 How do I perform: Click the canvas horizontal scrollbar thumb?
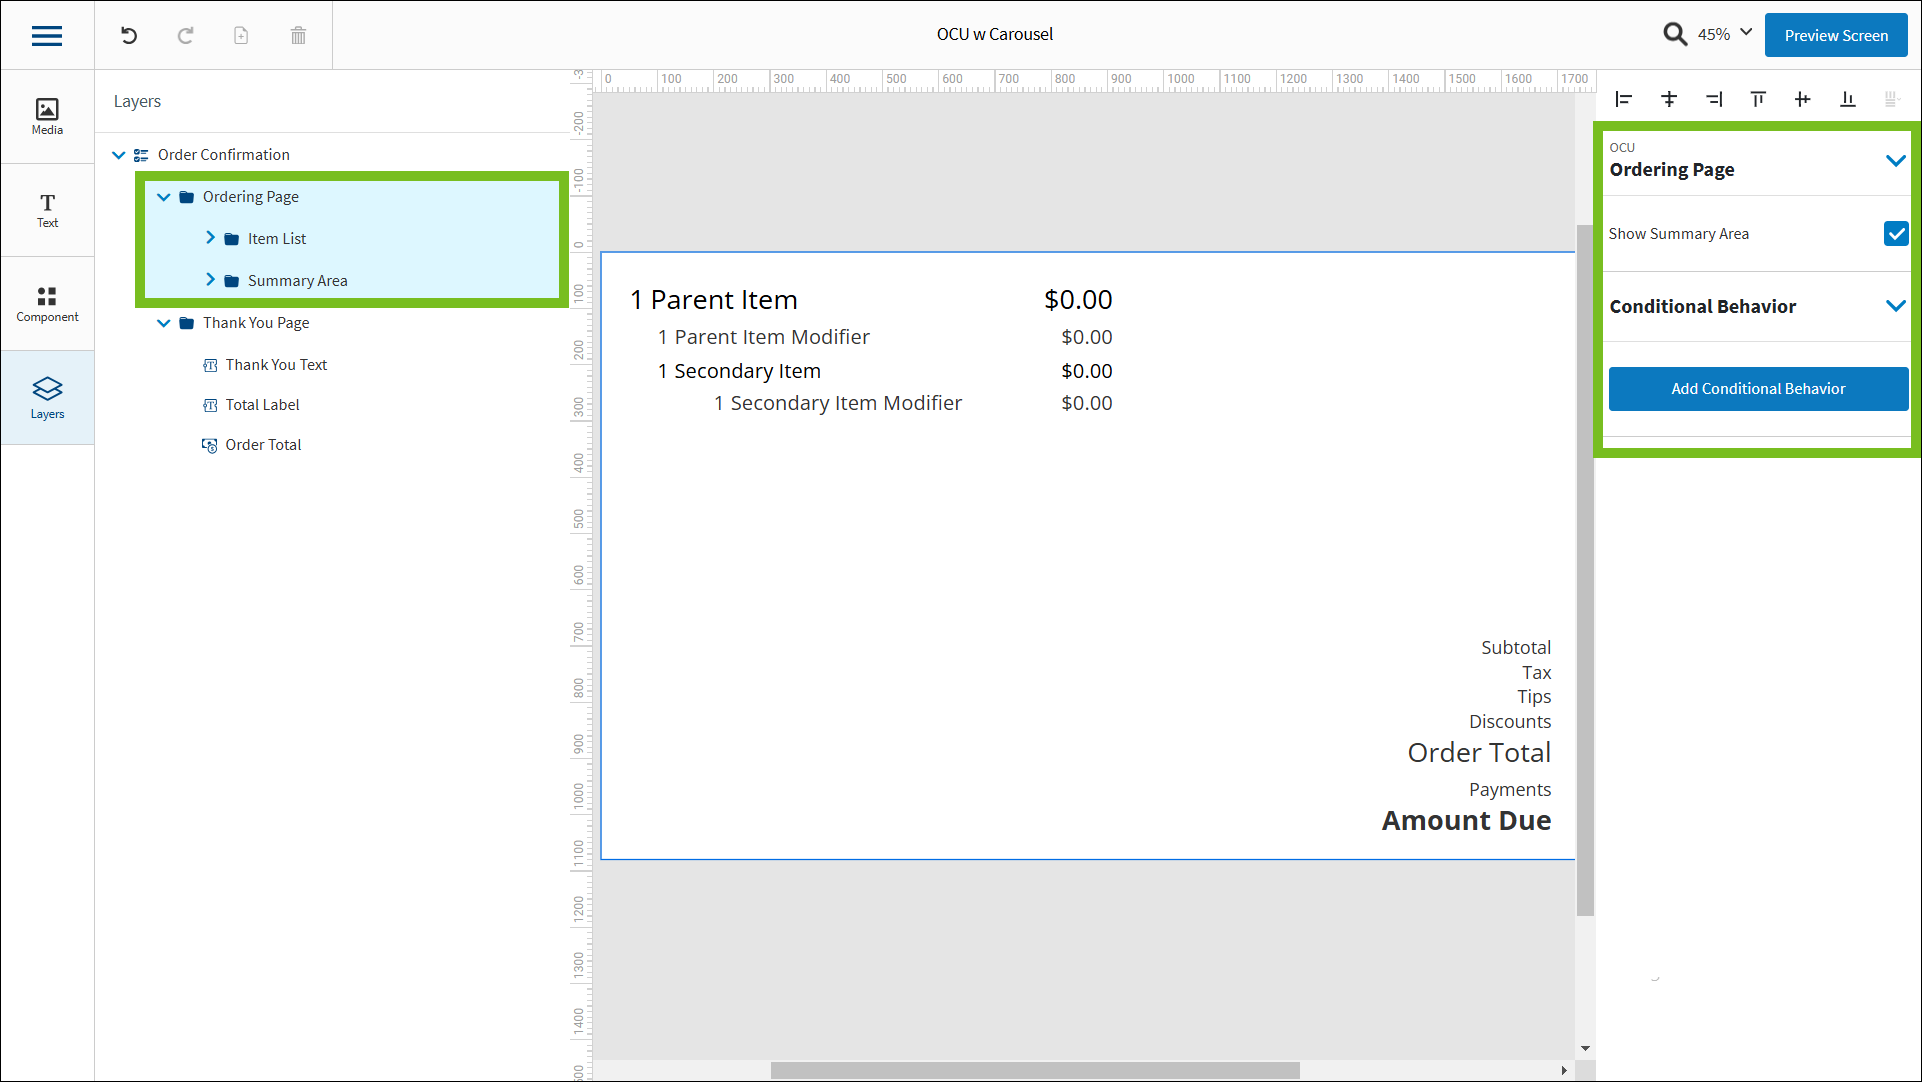point(1035,1070)
